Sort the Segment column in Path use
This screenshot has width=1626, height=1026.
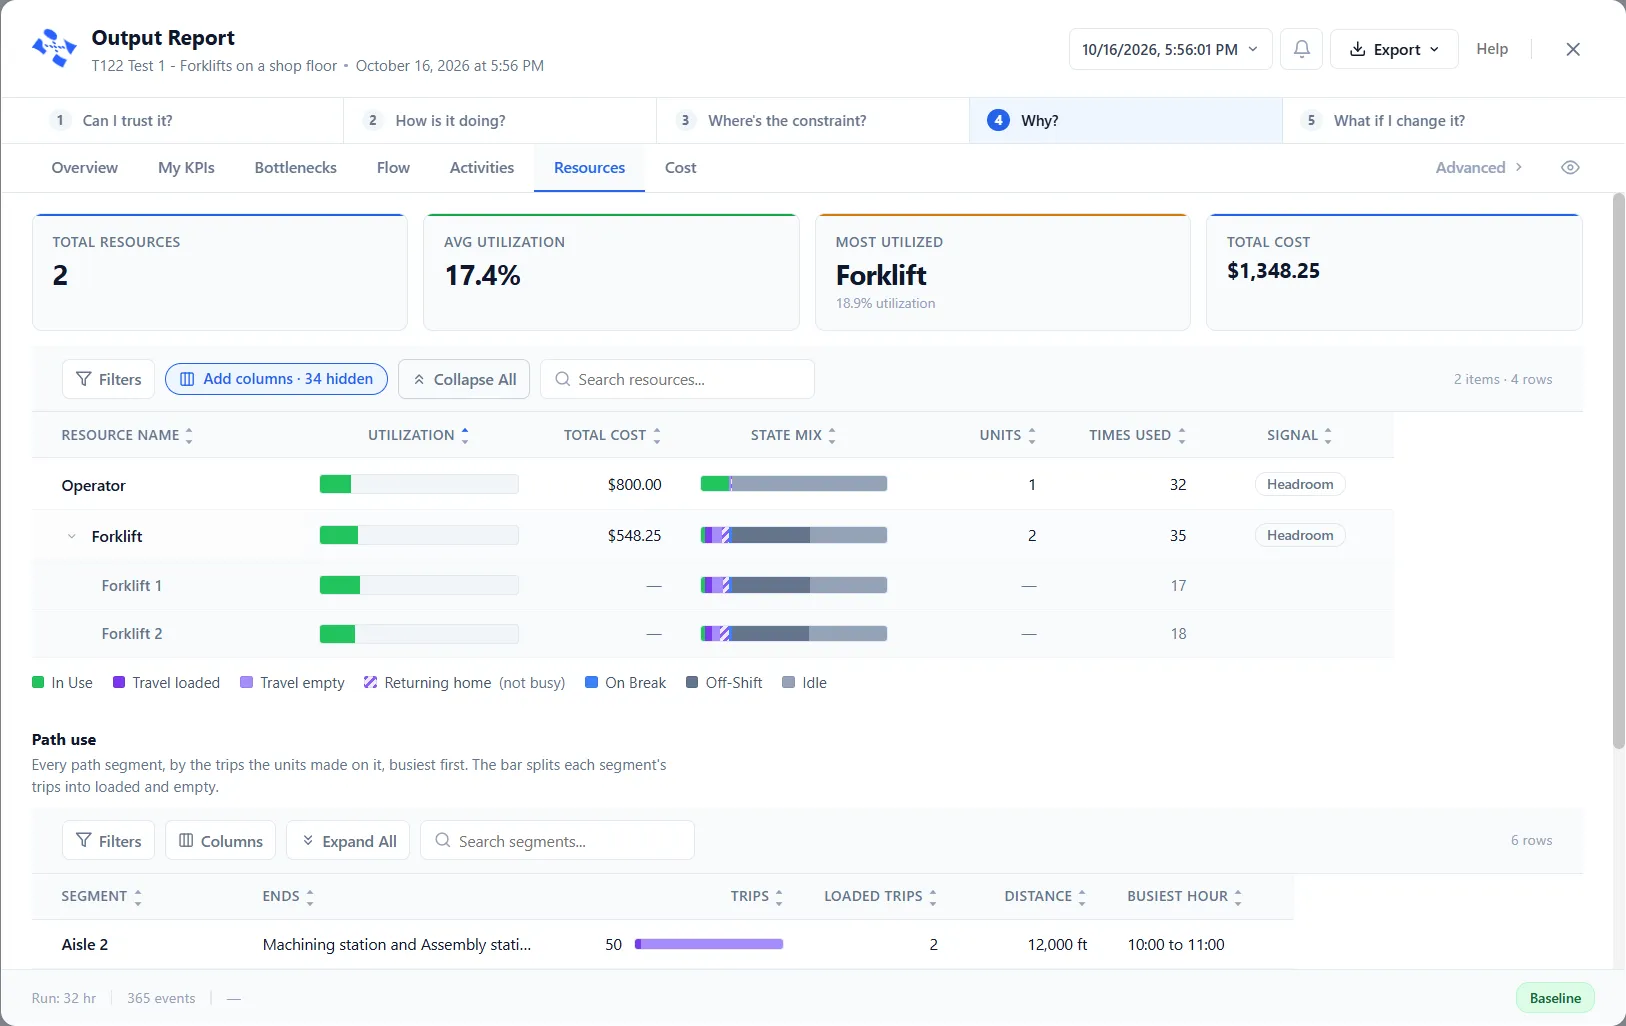pos(138,897)
